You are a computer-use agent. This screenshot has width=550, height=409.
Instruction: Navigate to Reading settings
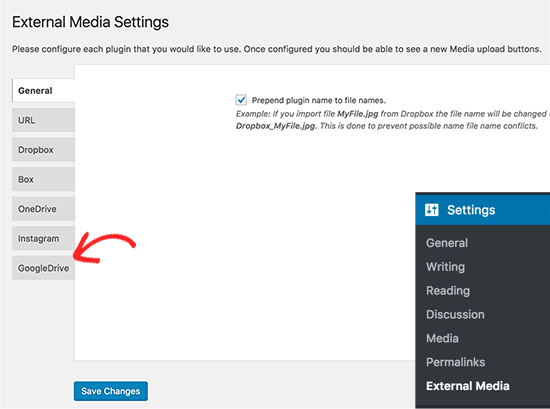[x=448, y=291]
